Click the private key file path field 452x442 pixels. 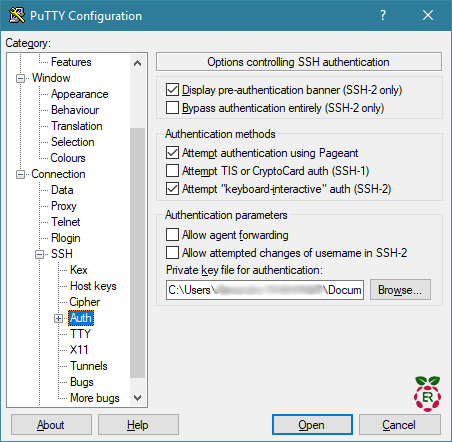(265, 290)
